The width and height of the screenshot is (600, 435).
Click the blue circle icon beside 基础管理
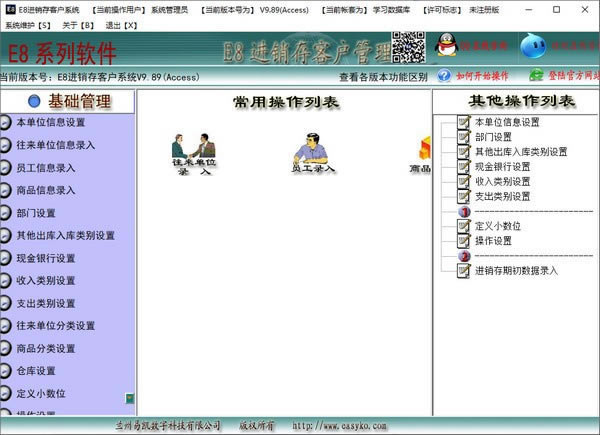[34, 101]
